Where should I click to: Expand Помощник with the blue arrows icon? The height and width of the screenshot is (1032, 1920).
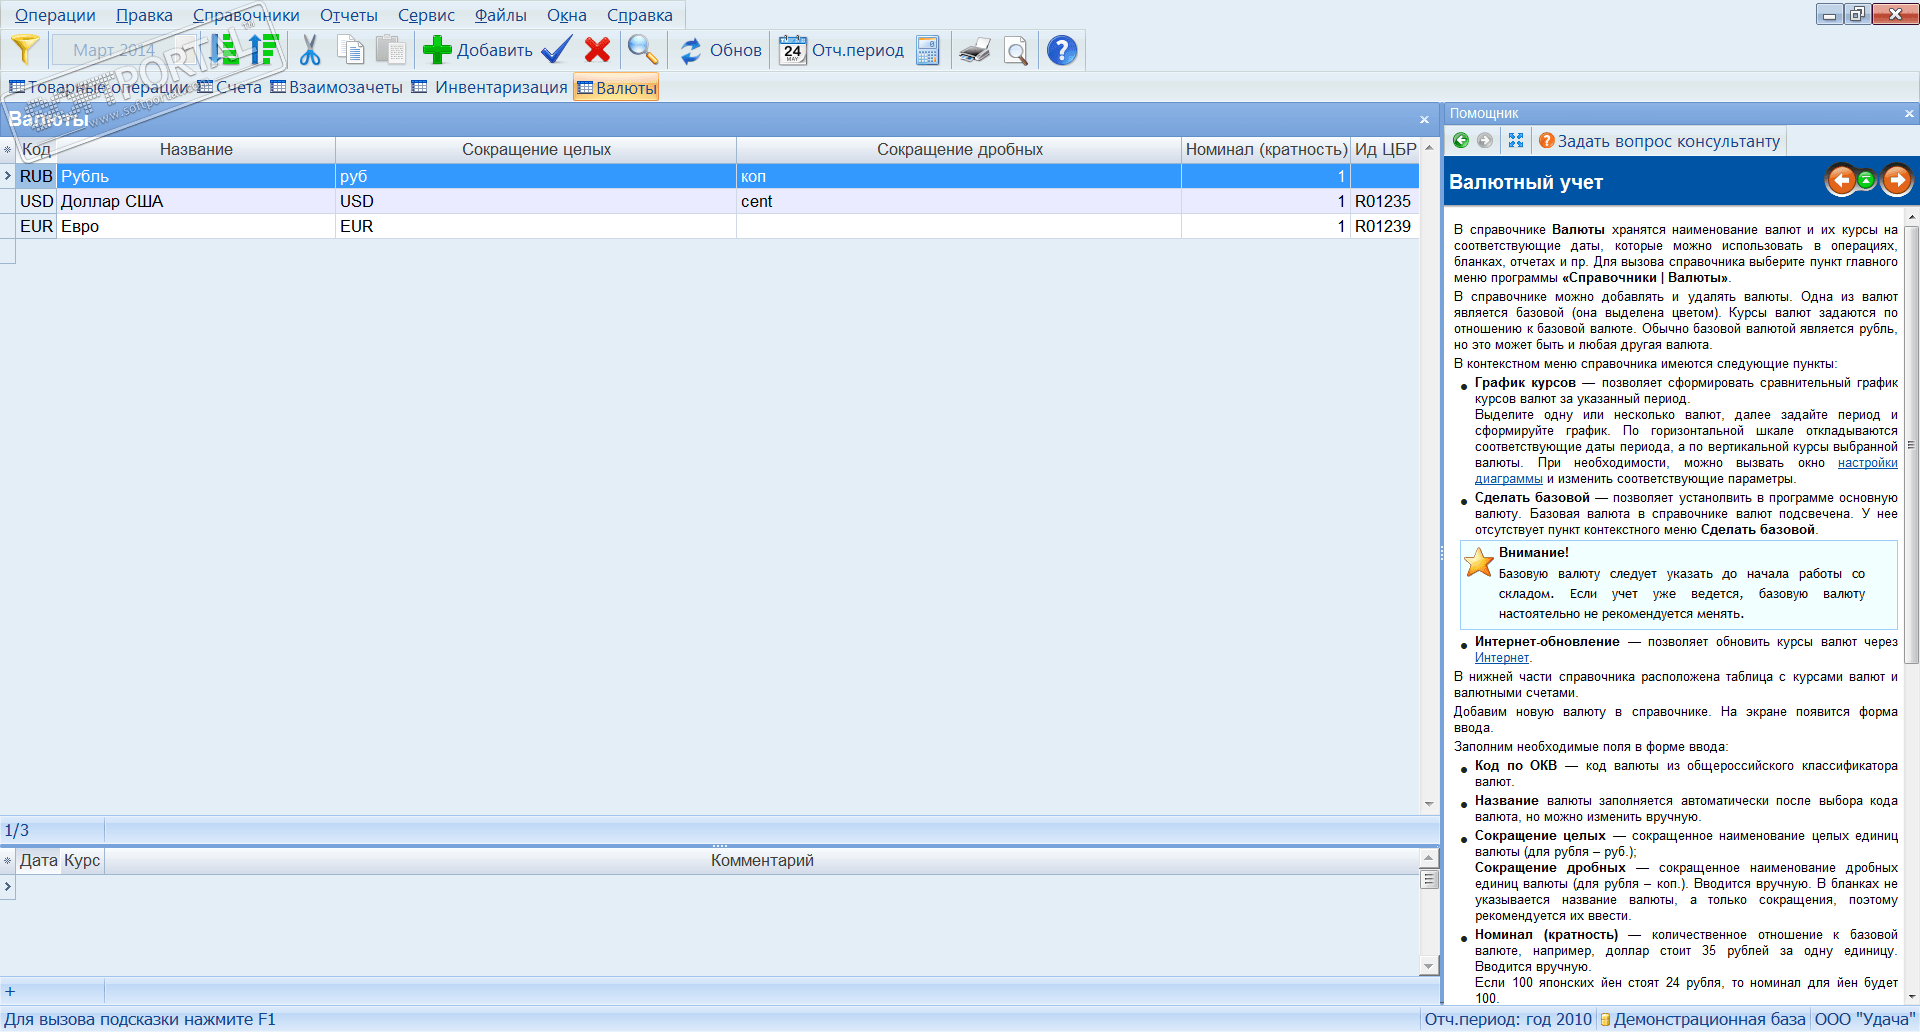1516,140
